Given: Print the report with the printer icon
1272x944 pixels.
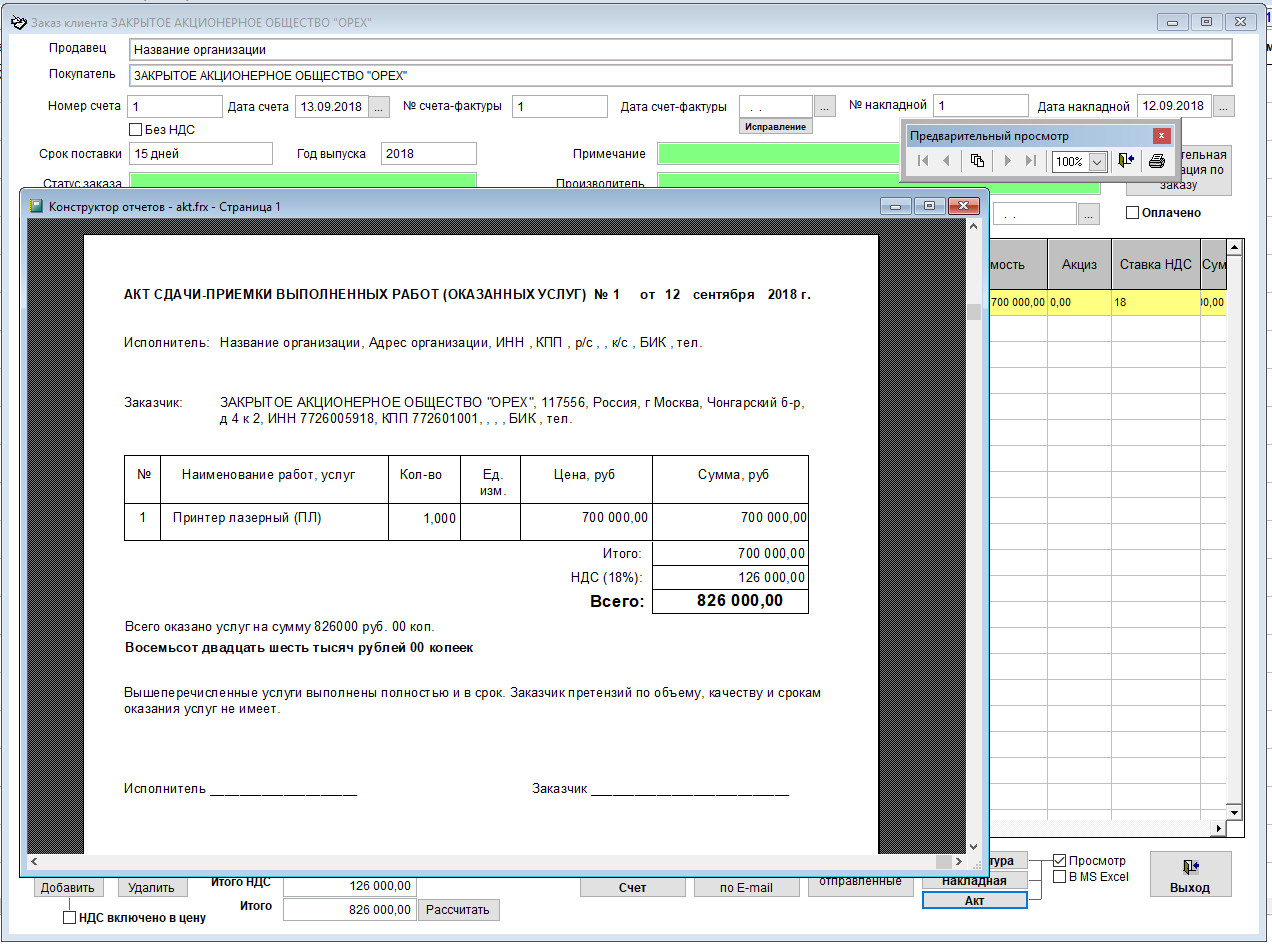Looking at the screenshot, I should 1157,161.
